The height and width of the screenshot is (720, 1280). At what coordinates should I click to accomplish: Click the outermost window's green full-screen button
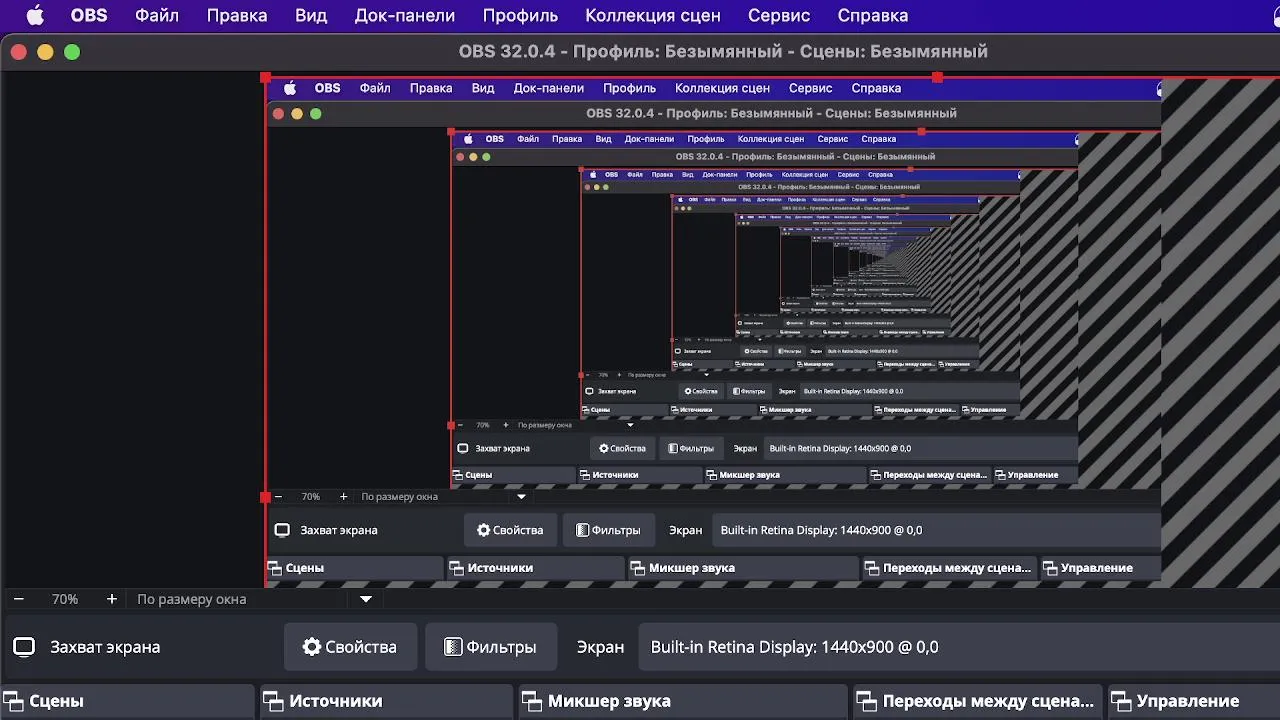tap(72, 52)
